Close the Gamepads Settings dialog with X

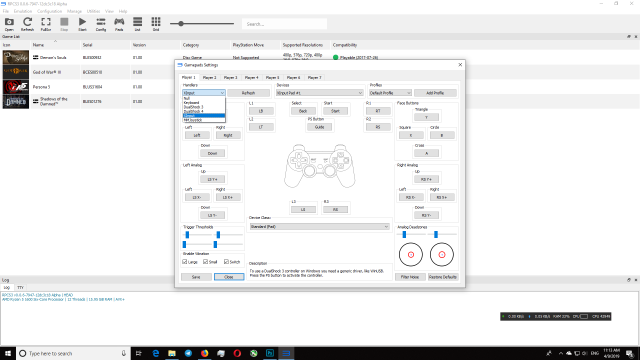coord(460,65)
